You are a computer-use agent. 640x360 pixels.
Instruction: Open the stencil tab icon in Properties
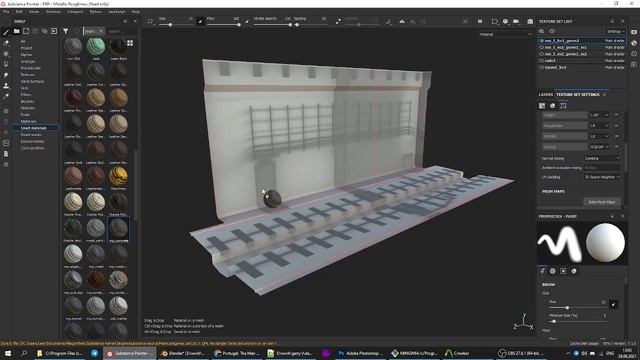click(x=563, y=271)
